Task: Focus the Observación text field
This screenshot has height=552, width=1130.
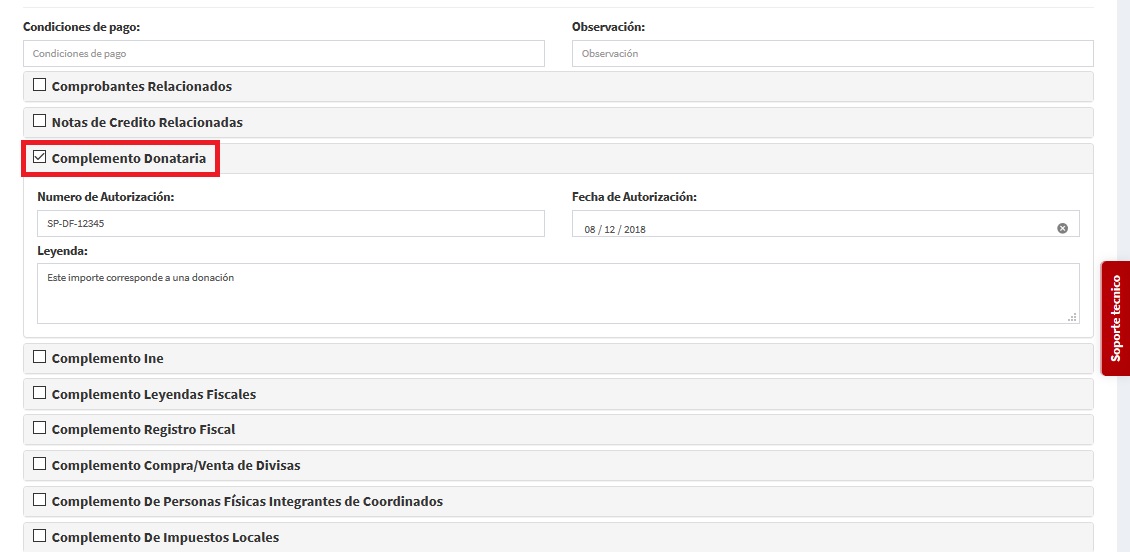Action: (x=832, y=54)
